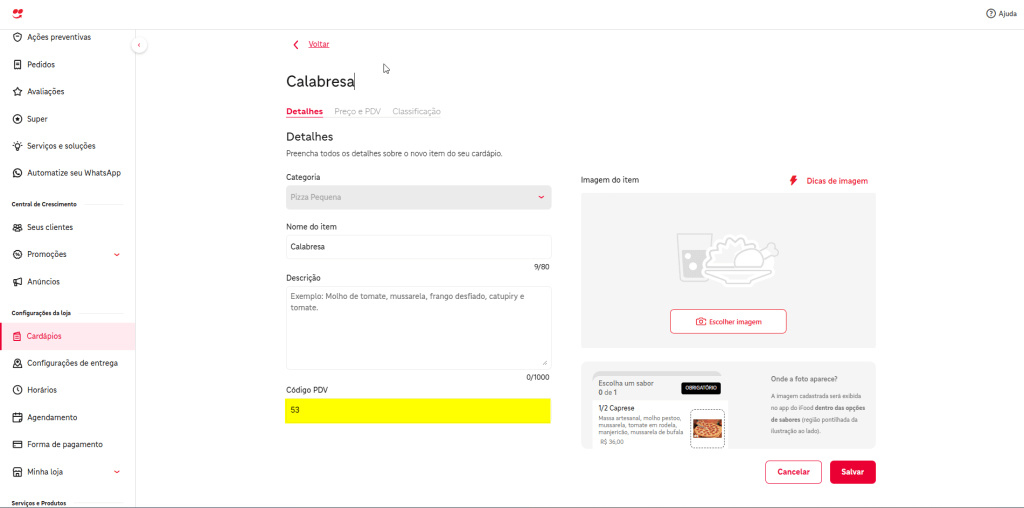Expand the Promoções submenu chevron
The width and height of the screenshot is (1024, 508).
117,255
